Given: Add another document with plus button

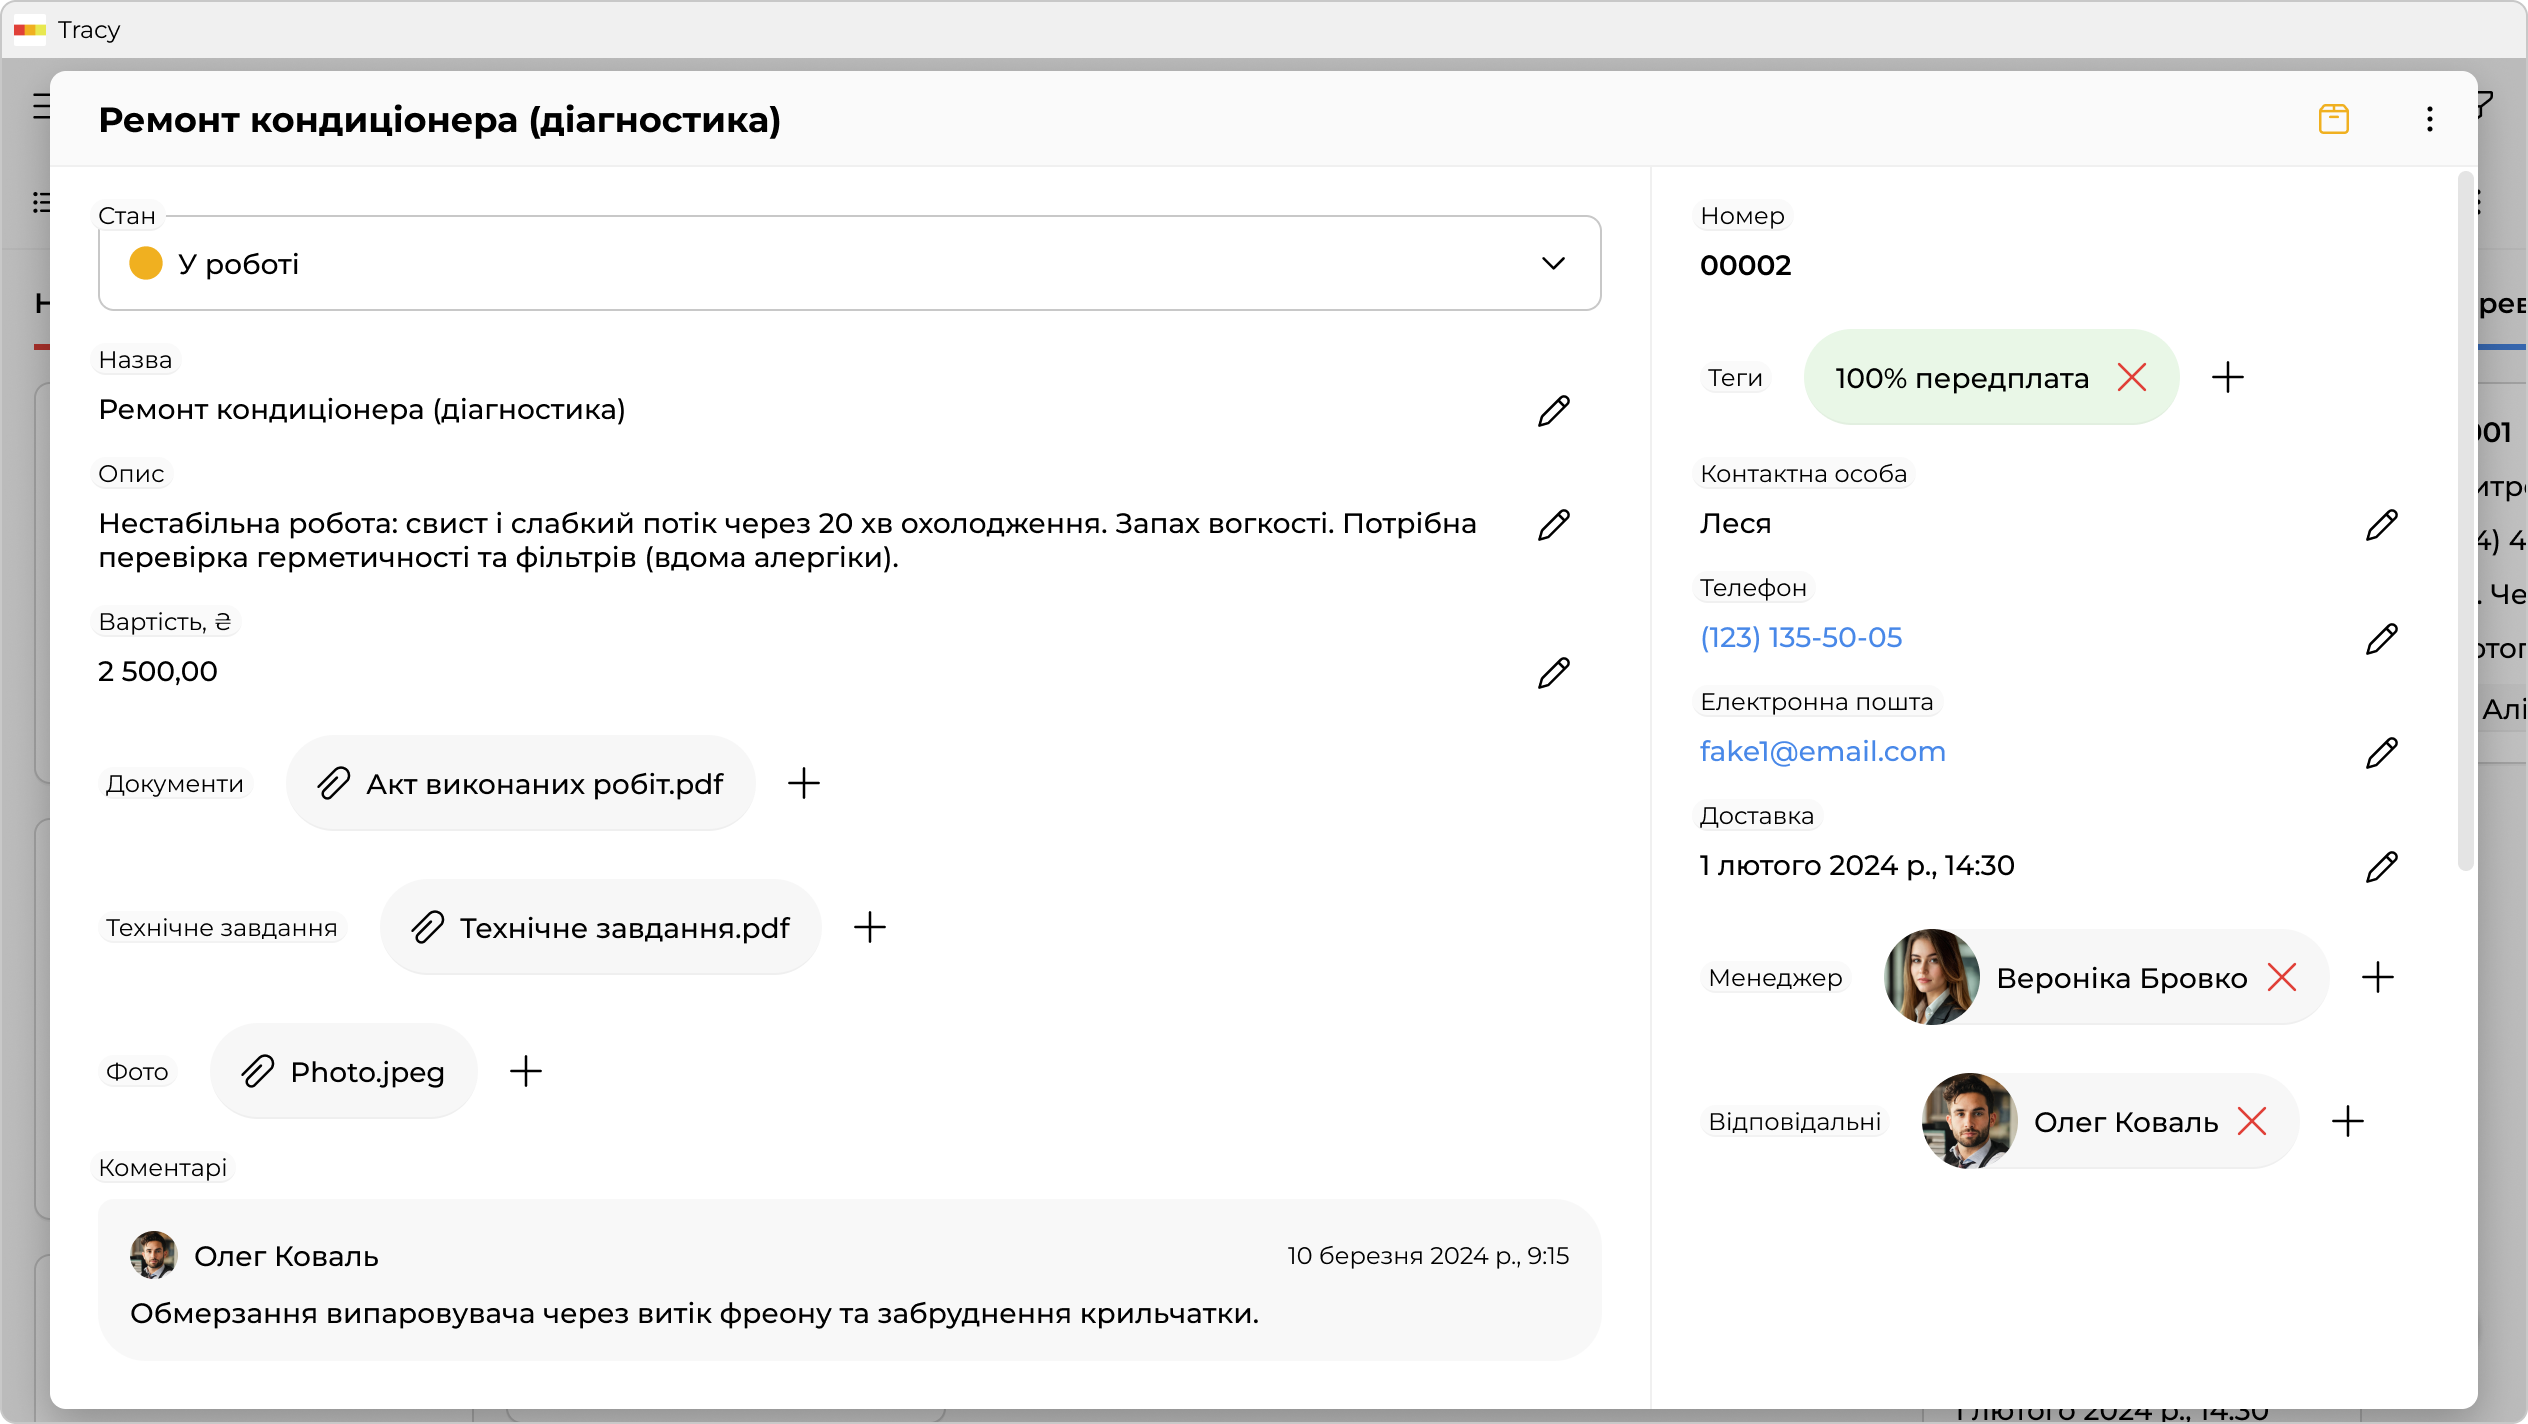Looking at the screenshot, I should click(803, 783).
